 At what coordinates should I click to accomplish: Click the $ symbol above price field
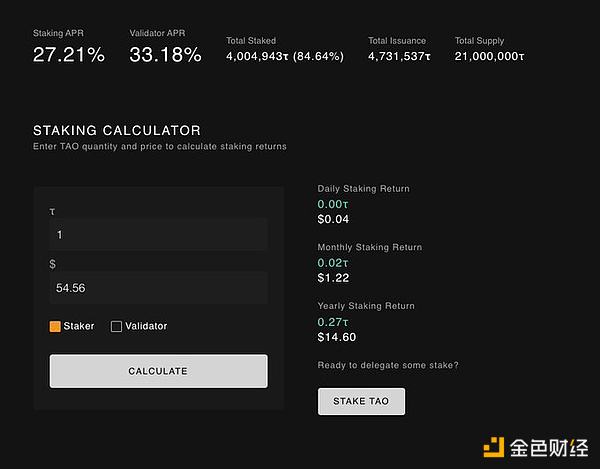(52, 264)
